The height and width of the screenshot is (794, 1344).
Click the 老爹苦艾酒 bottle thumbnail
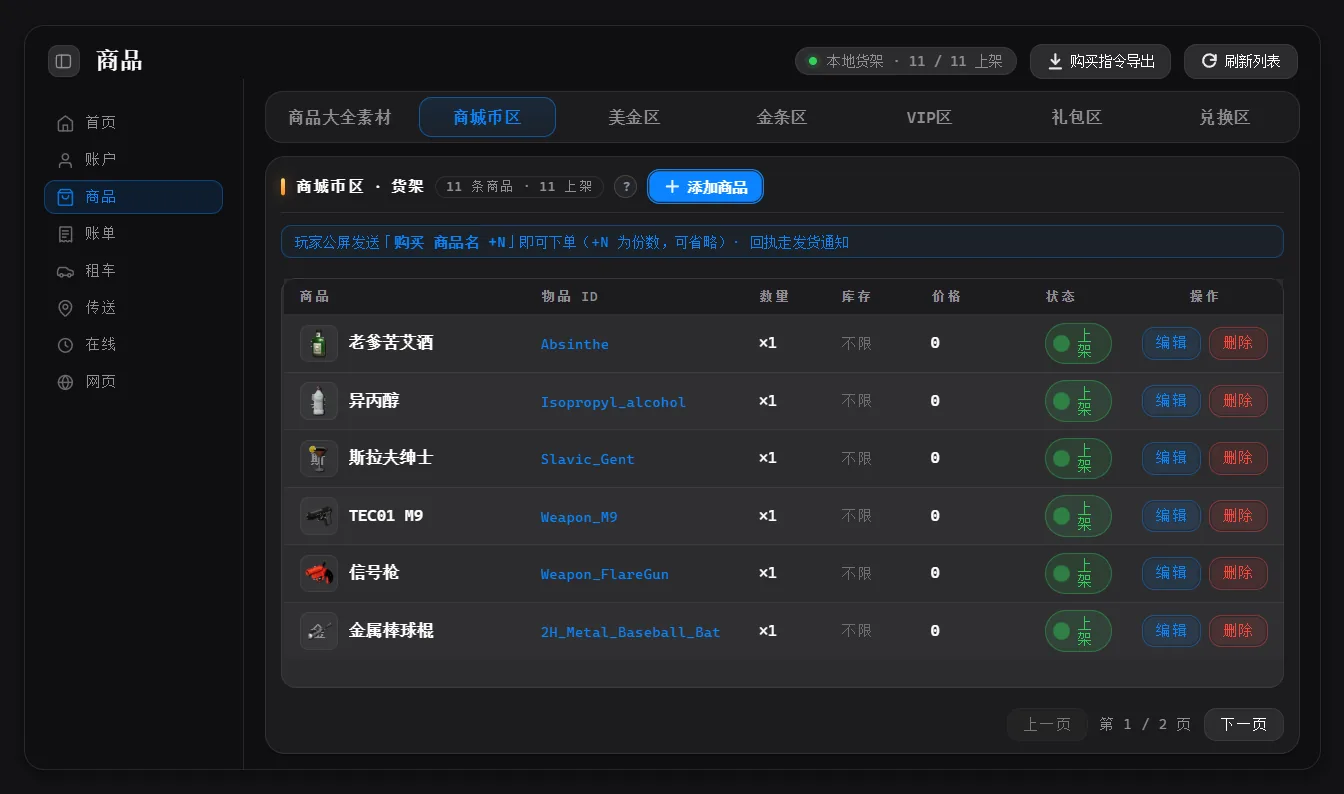[319, 344]
